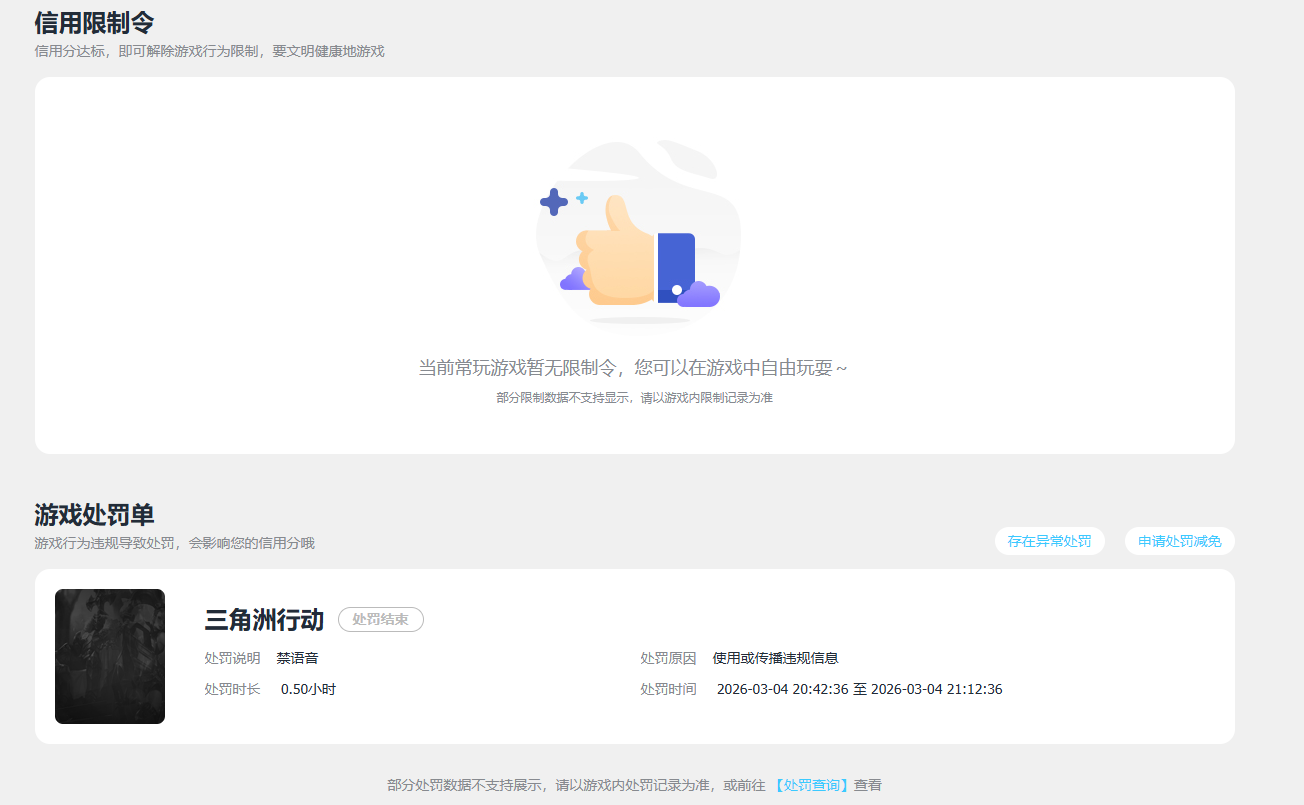1304x805 pixels.
Task: Click the 存在异常处罚 button
Action: [x=1049, y=541]
